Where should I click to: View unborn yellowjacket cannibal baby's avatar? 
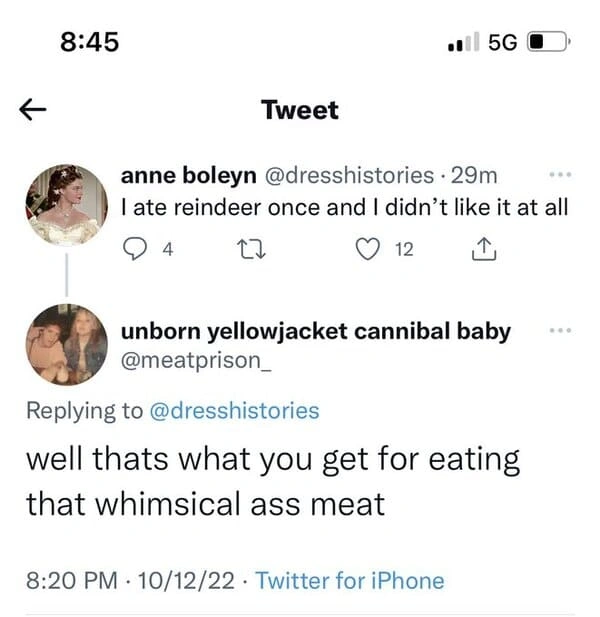coord(66,345)
